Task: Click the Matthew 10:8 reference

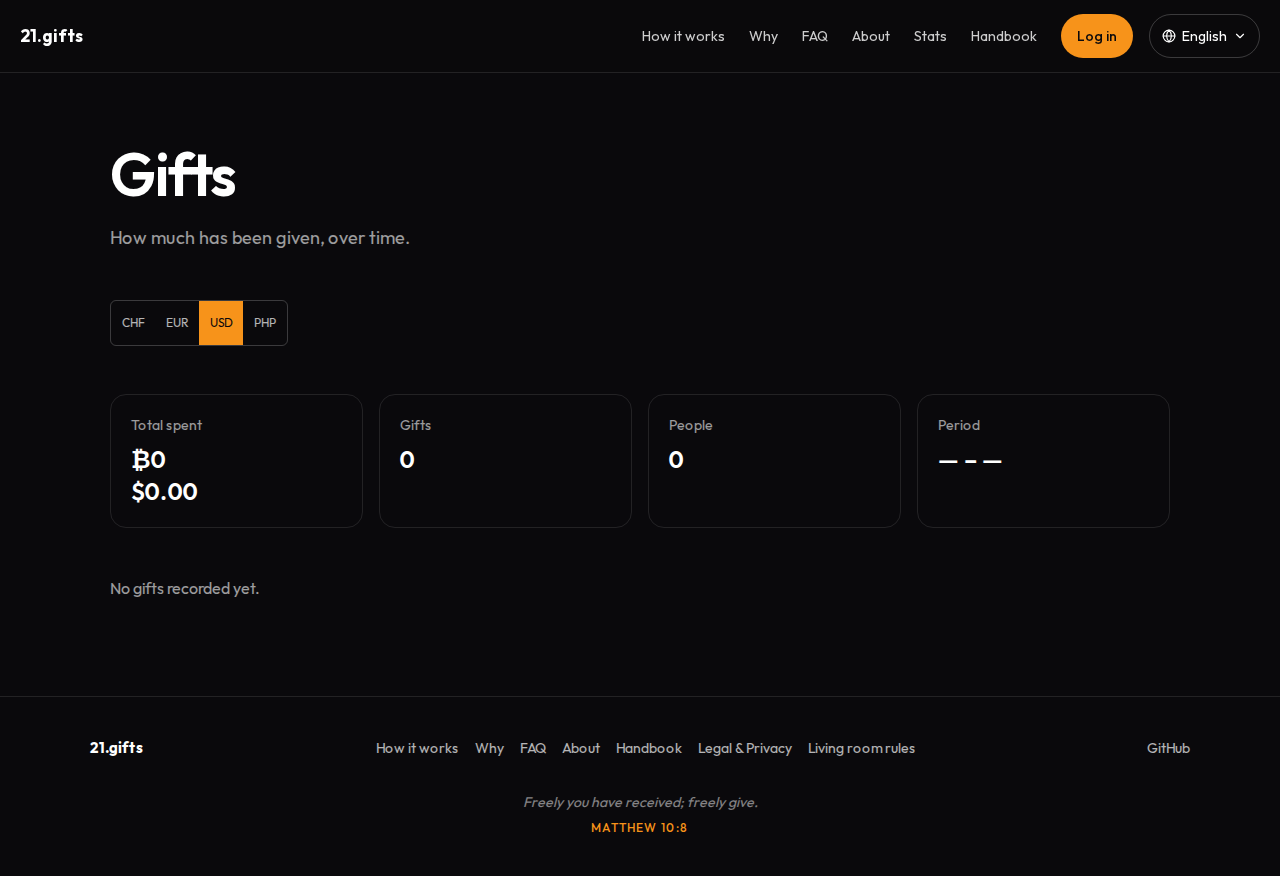Action: 639,827
